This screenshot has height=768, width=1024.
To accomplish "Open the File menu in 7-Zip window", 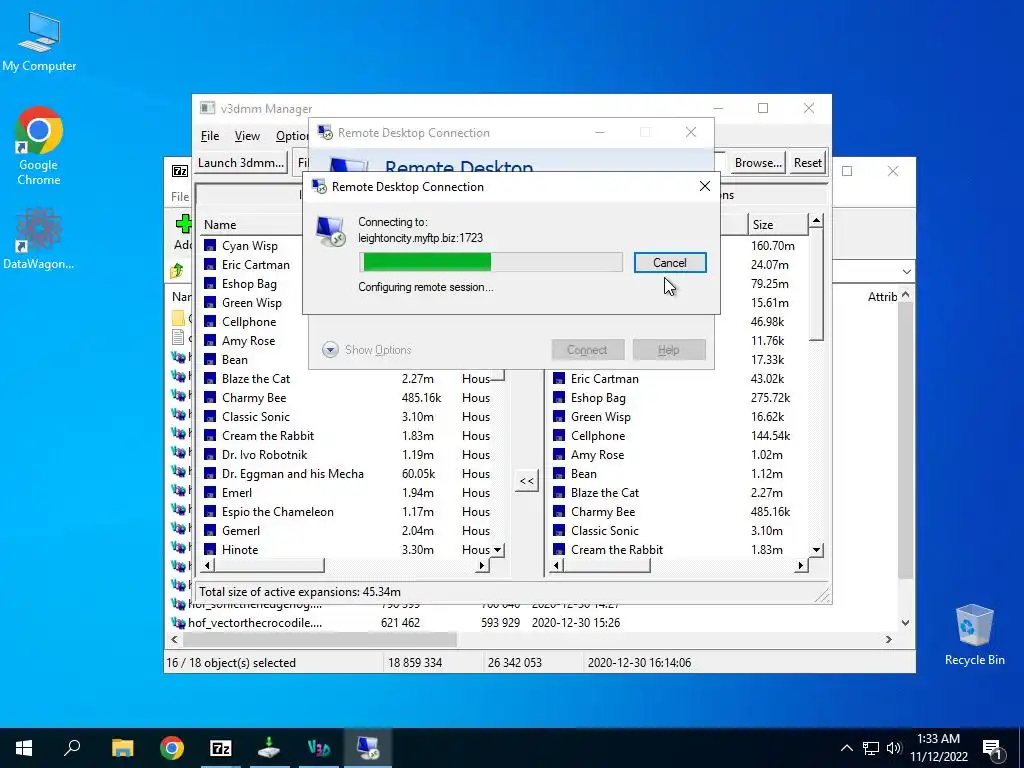I will point(180,197).
